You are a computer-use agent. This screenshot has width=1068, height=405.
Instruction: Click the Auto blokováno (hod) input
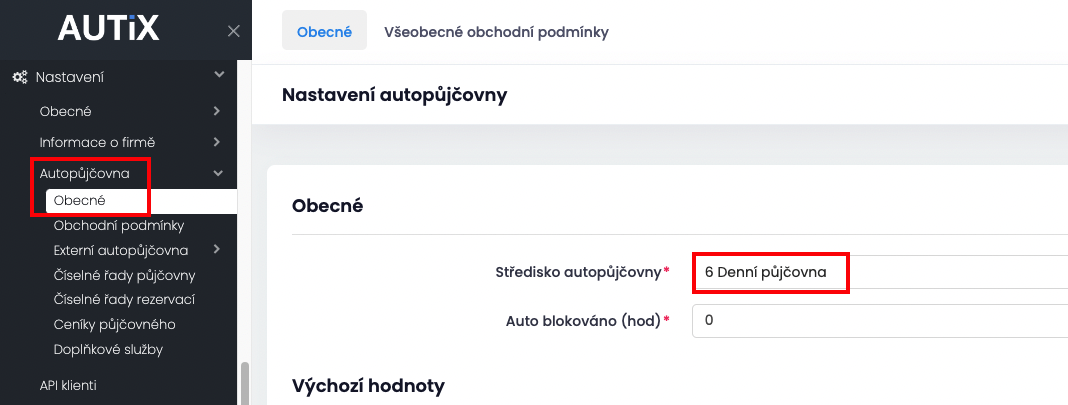[x=879, y=321]
